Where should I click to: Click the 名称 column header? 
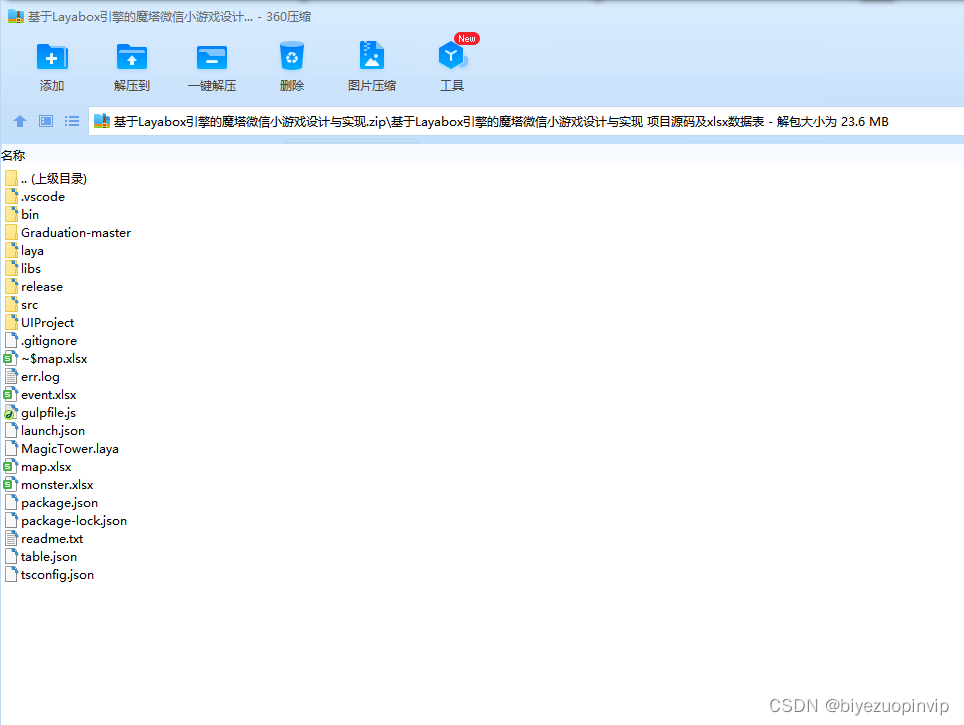click(13, 156)
